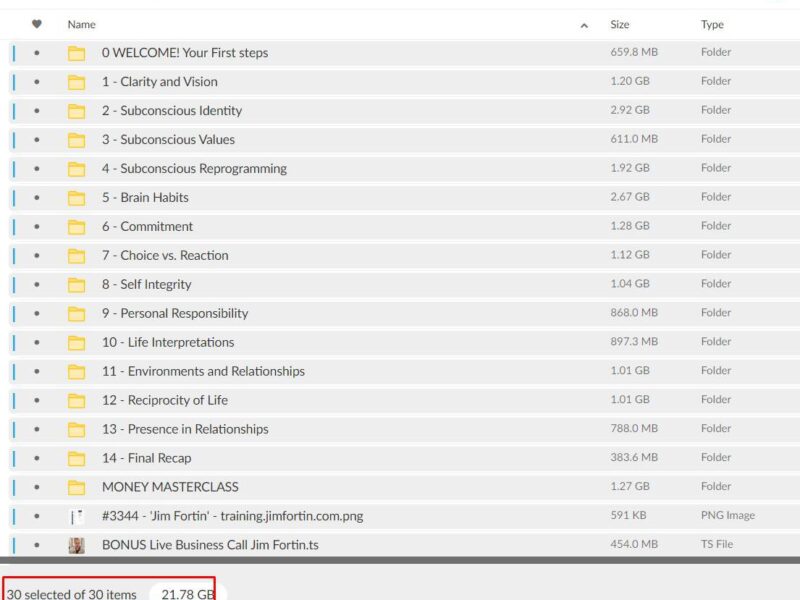Toggle favorite dot for Self Integrity row
The height and width of the screenshot is (600, 800).
tap(37, 285)
